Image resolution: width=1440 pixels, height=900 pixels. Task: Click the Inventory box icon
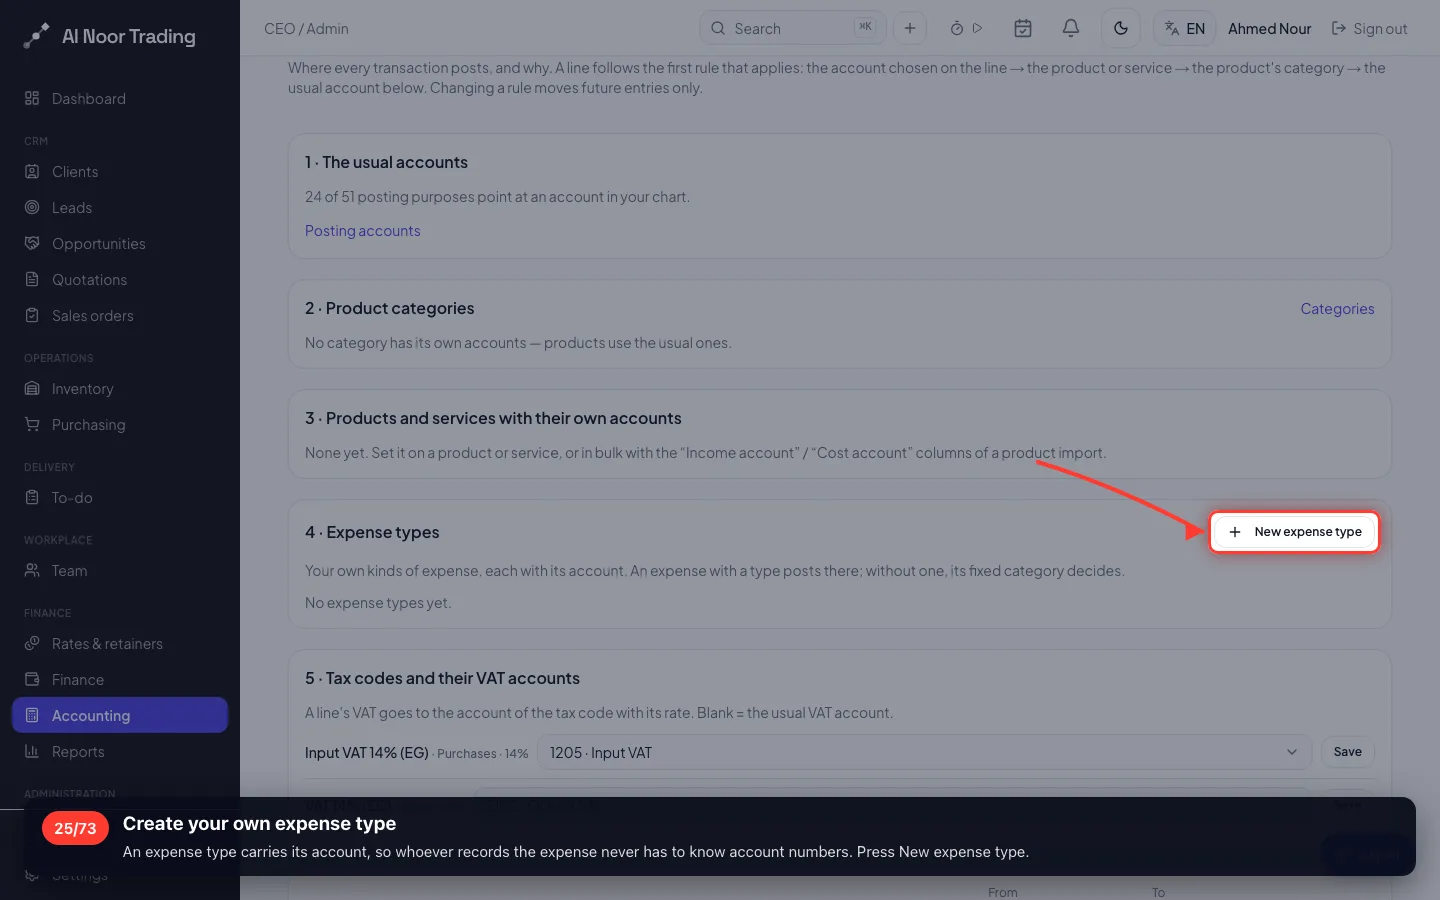[x=32, y=388]
